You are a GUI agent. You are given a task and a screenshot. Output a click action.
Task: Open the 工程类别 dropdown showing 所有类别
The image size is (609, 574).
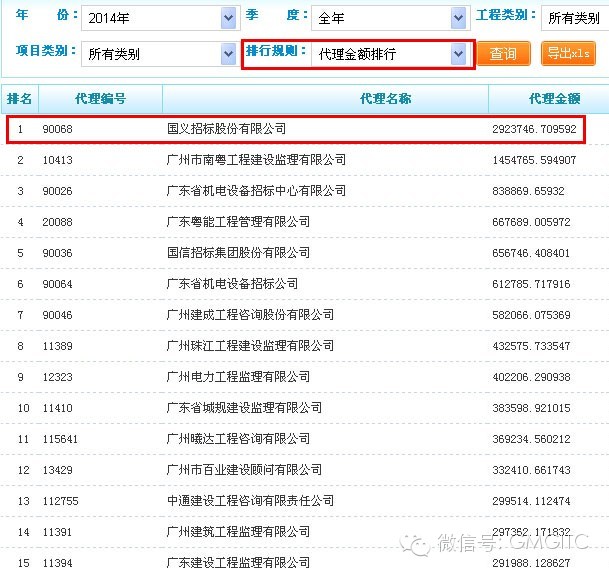[x=575, y=18]
